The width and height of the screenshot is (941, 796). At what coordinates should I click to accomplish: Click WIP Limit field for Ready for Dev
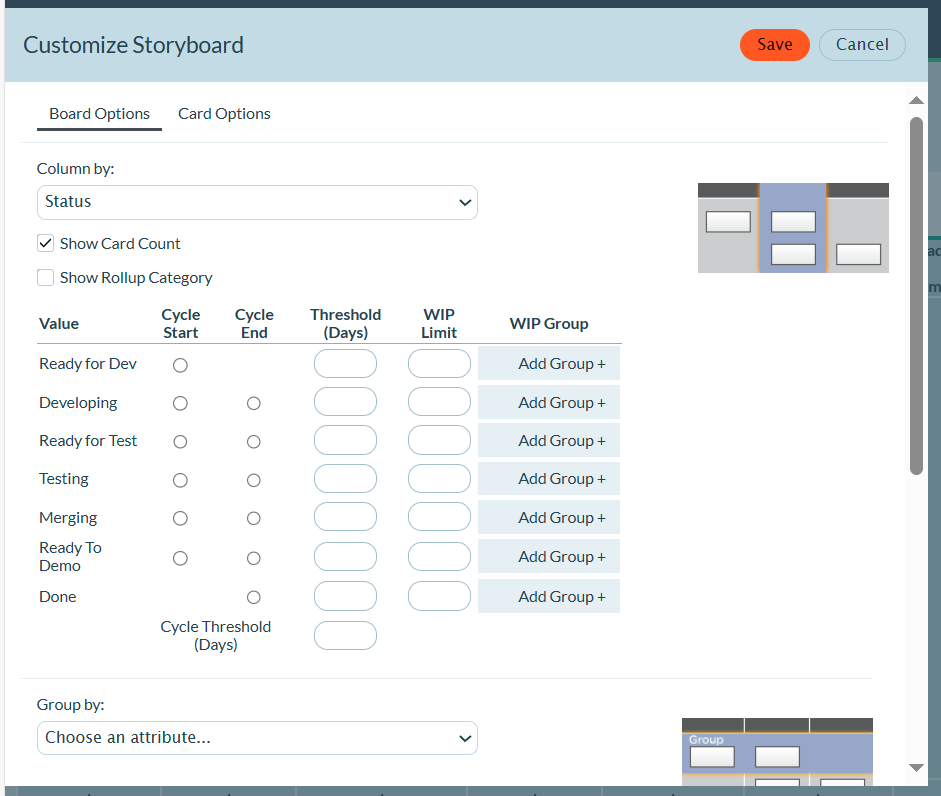pos(439,364)
